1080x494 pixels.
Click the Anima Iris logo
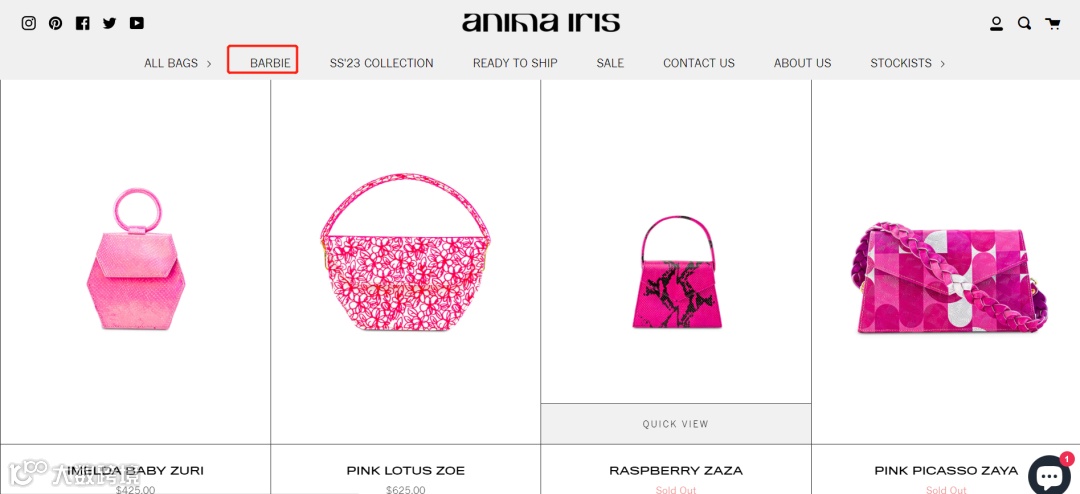click(541, 22)
